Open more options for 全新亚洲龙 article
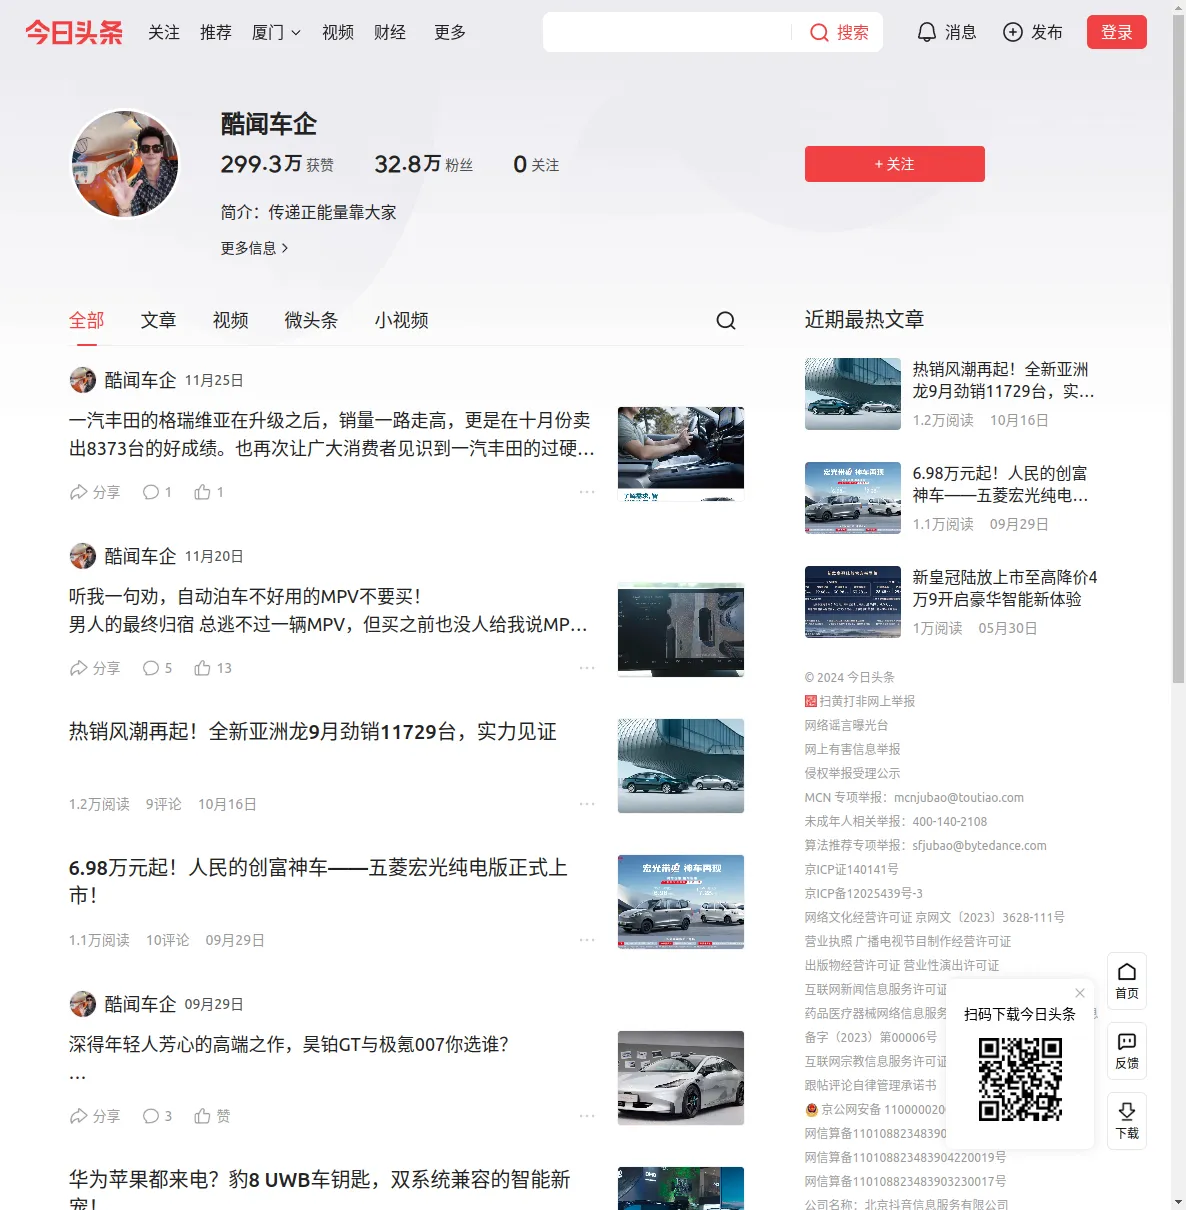Screen dimensions: 1186x1210 (x=587, y=804)
